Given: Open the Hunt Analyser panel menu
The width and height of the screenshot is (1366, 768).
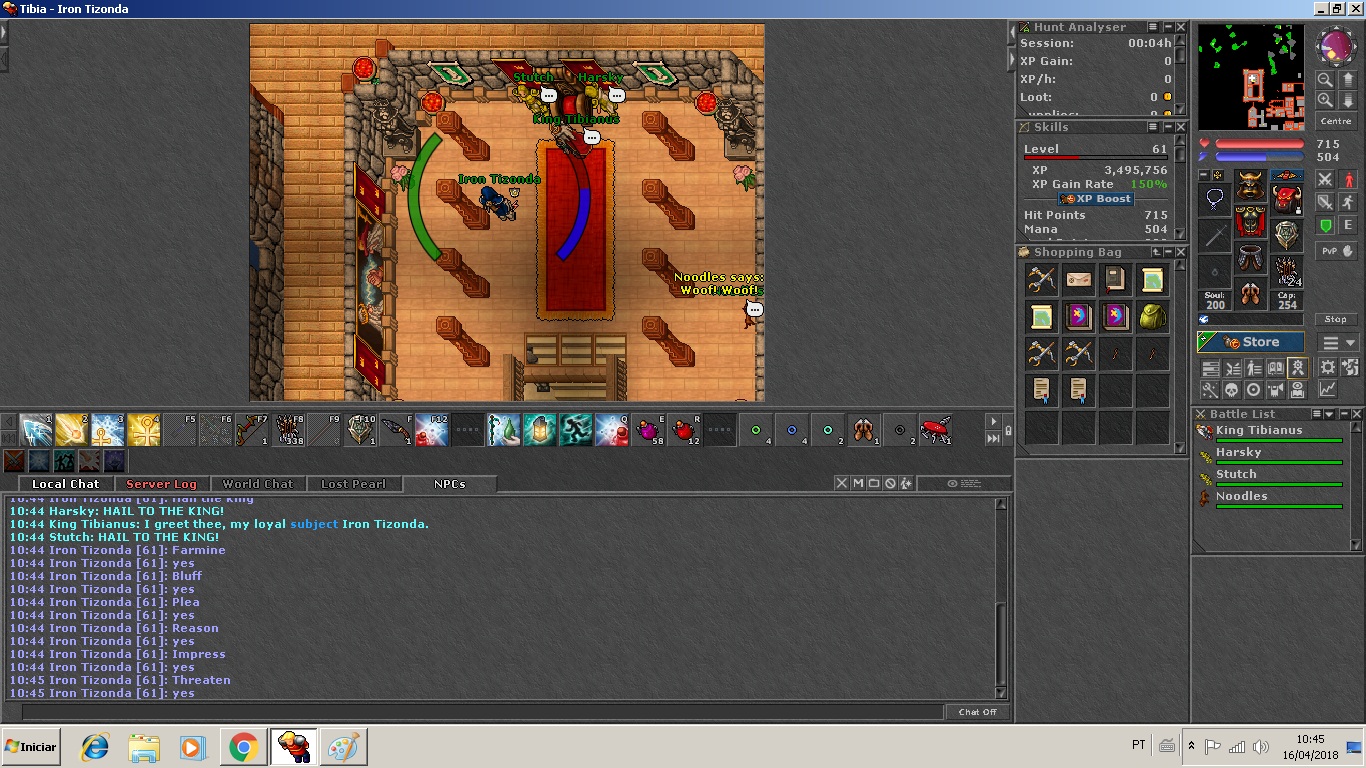Looking at the screenshot, I should (x=1153, y=27).
